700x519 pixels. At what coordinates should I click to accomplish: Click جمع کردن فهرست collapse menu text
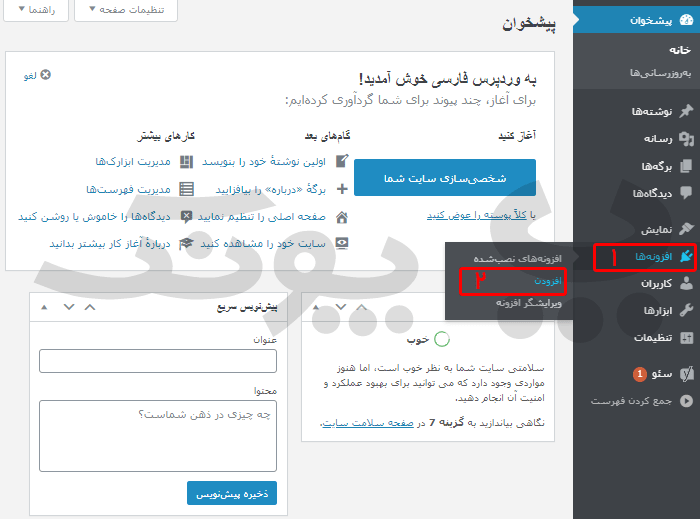[x=631, y=401]
